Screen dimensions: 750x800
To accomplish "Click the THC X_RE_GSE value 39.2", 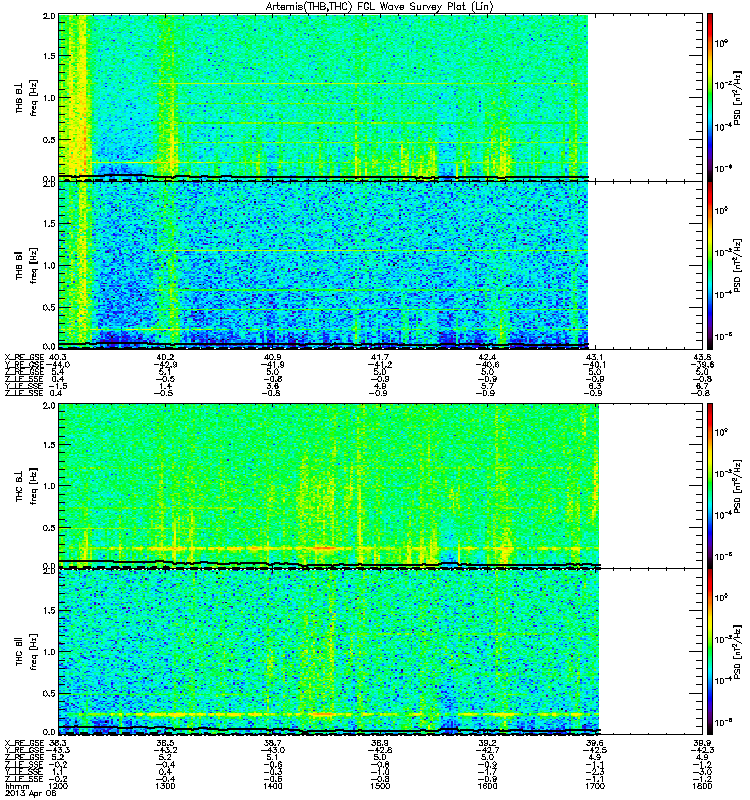I will 487,743.
